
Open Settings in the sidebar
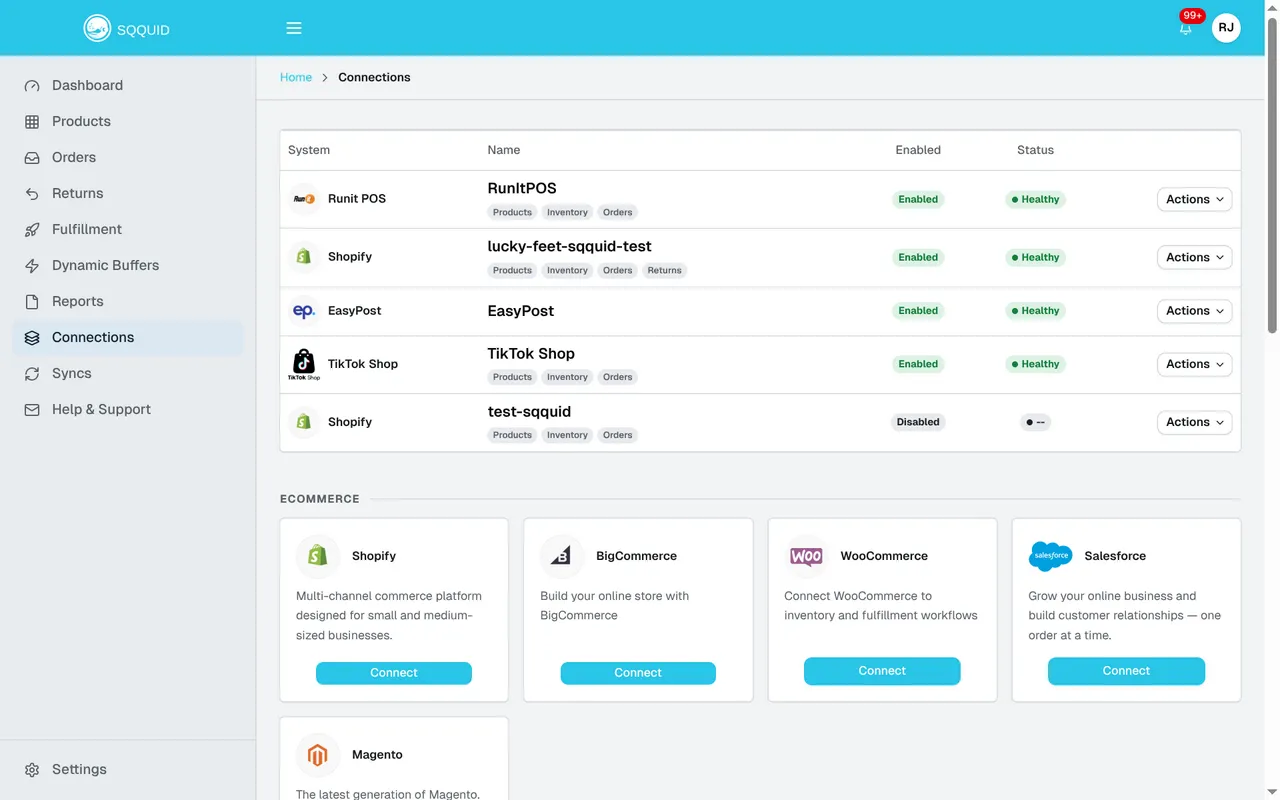click(x=128, y=770)
